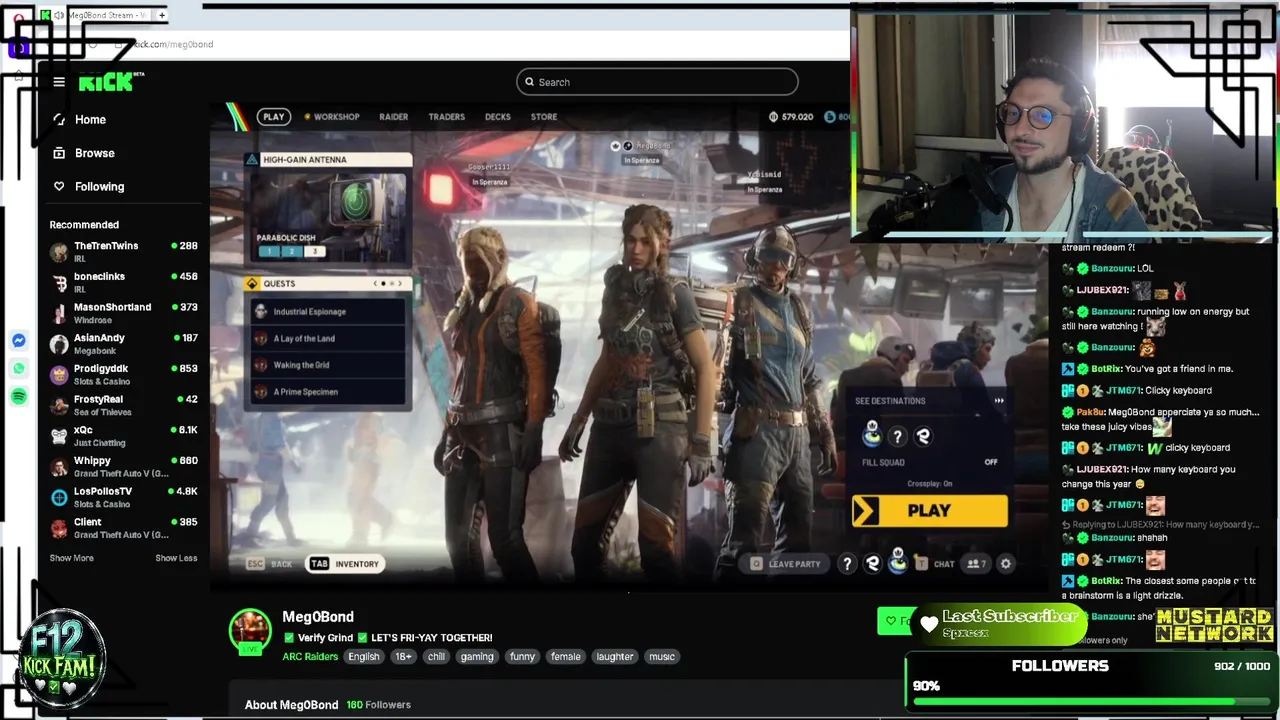Open MasonShortland recommended channel

[123, 313]
